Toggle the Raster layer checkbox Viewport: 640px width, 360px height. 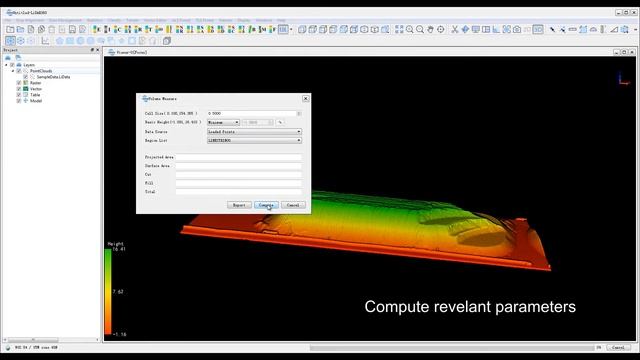[19, 83]
